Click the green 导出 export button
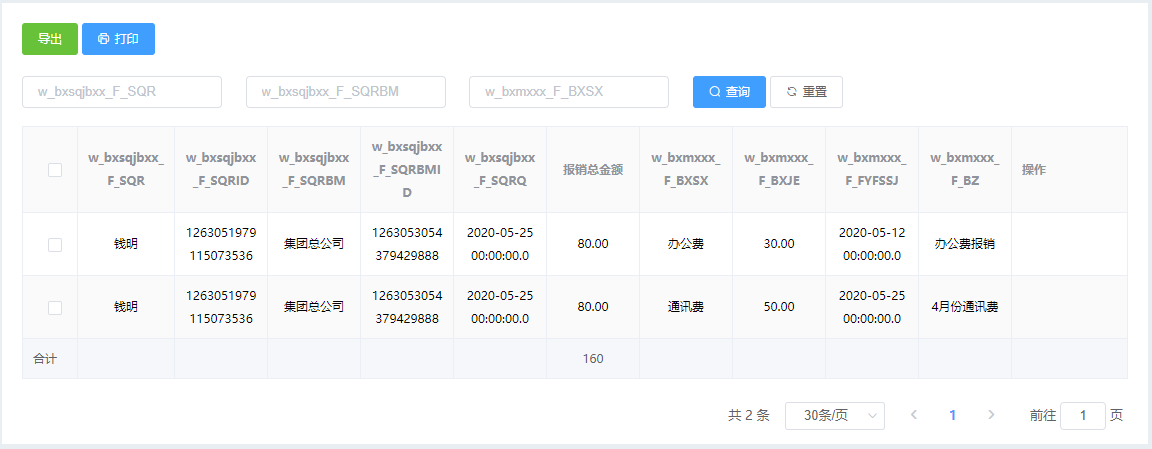The image size is (1152, 449). pos(50,39)
